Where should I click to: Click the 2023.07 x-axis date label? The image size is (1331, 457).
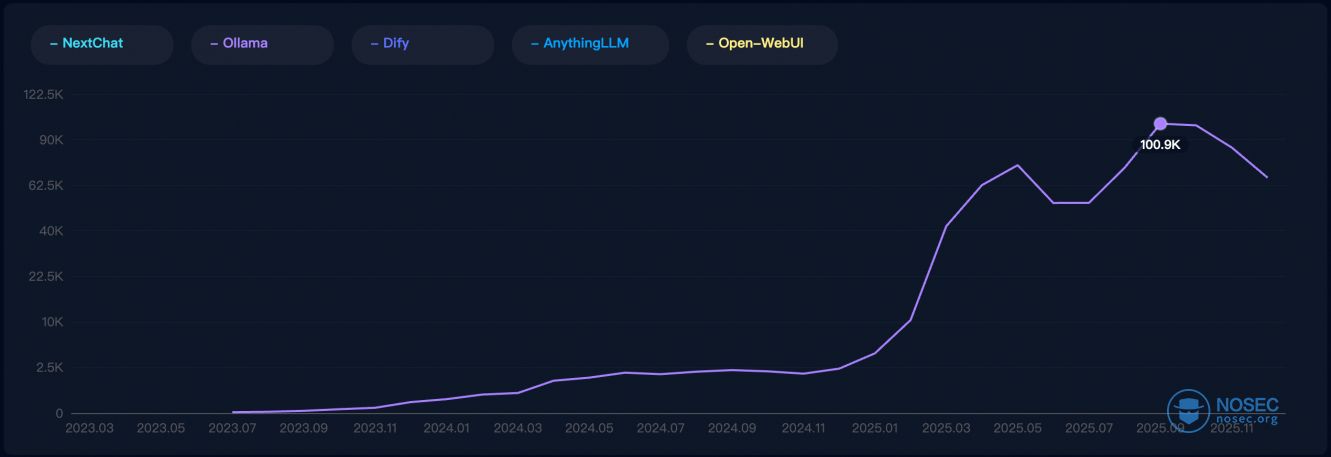[x=233, y=428]
